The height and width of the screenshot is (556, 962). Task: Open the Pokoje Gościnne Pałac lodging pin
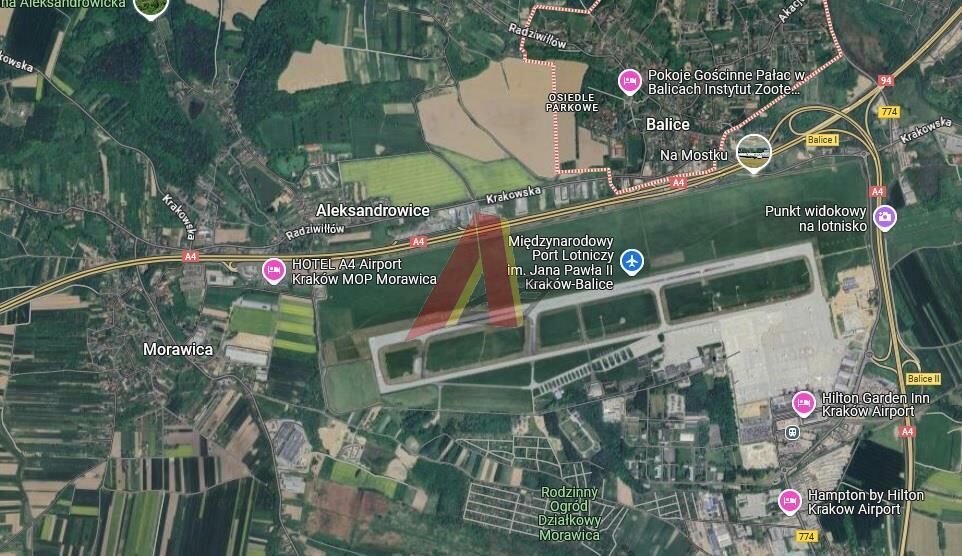[x=629, y=82]
